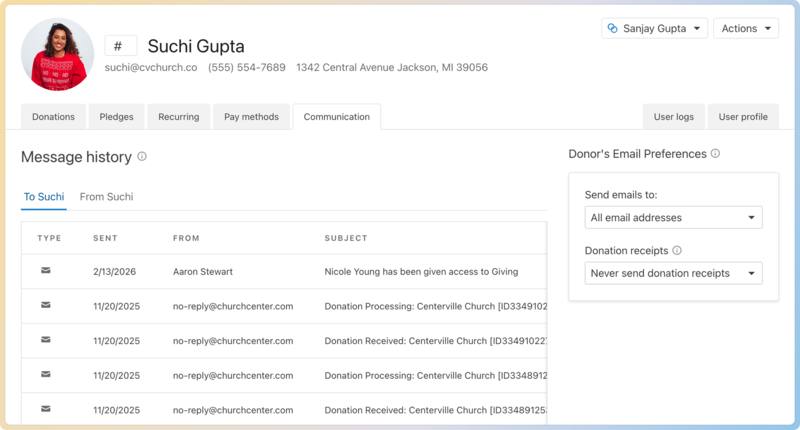
Task: Click the info icon next to Message history
Action: tap(142, 157)
